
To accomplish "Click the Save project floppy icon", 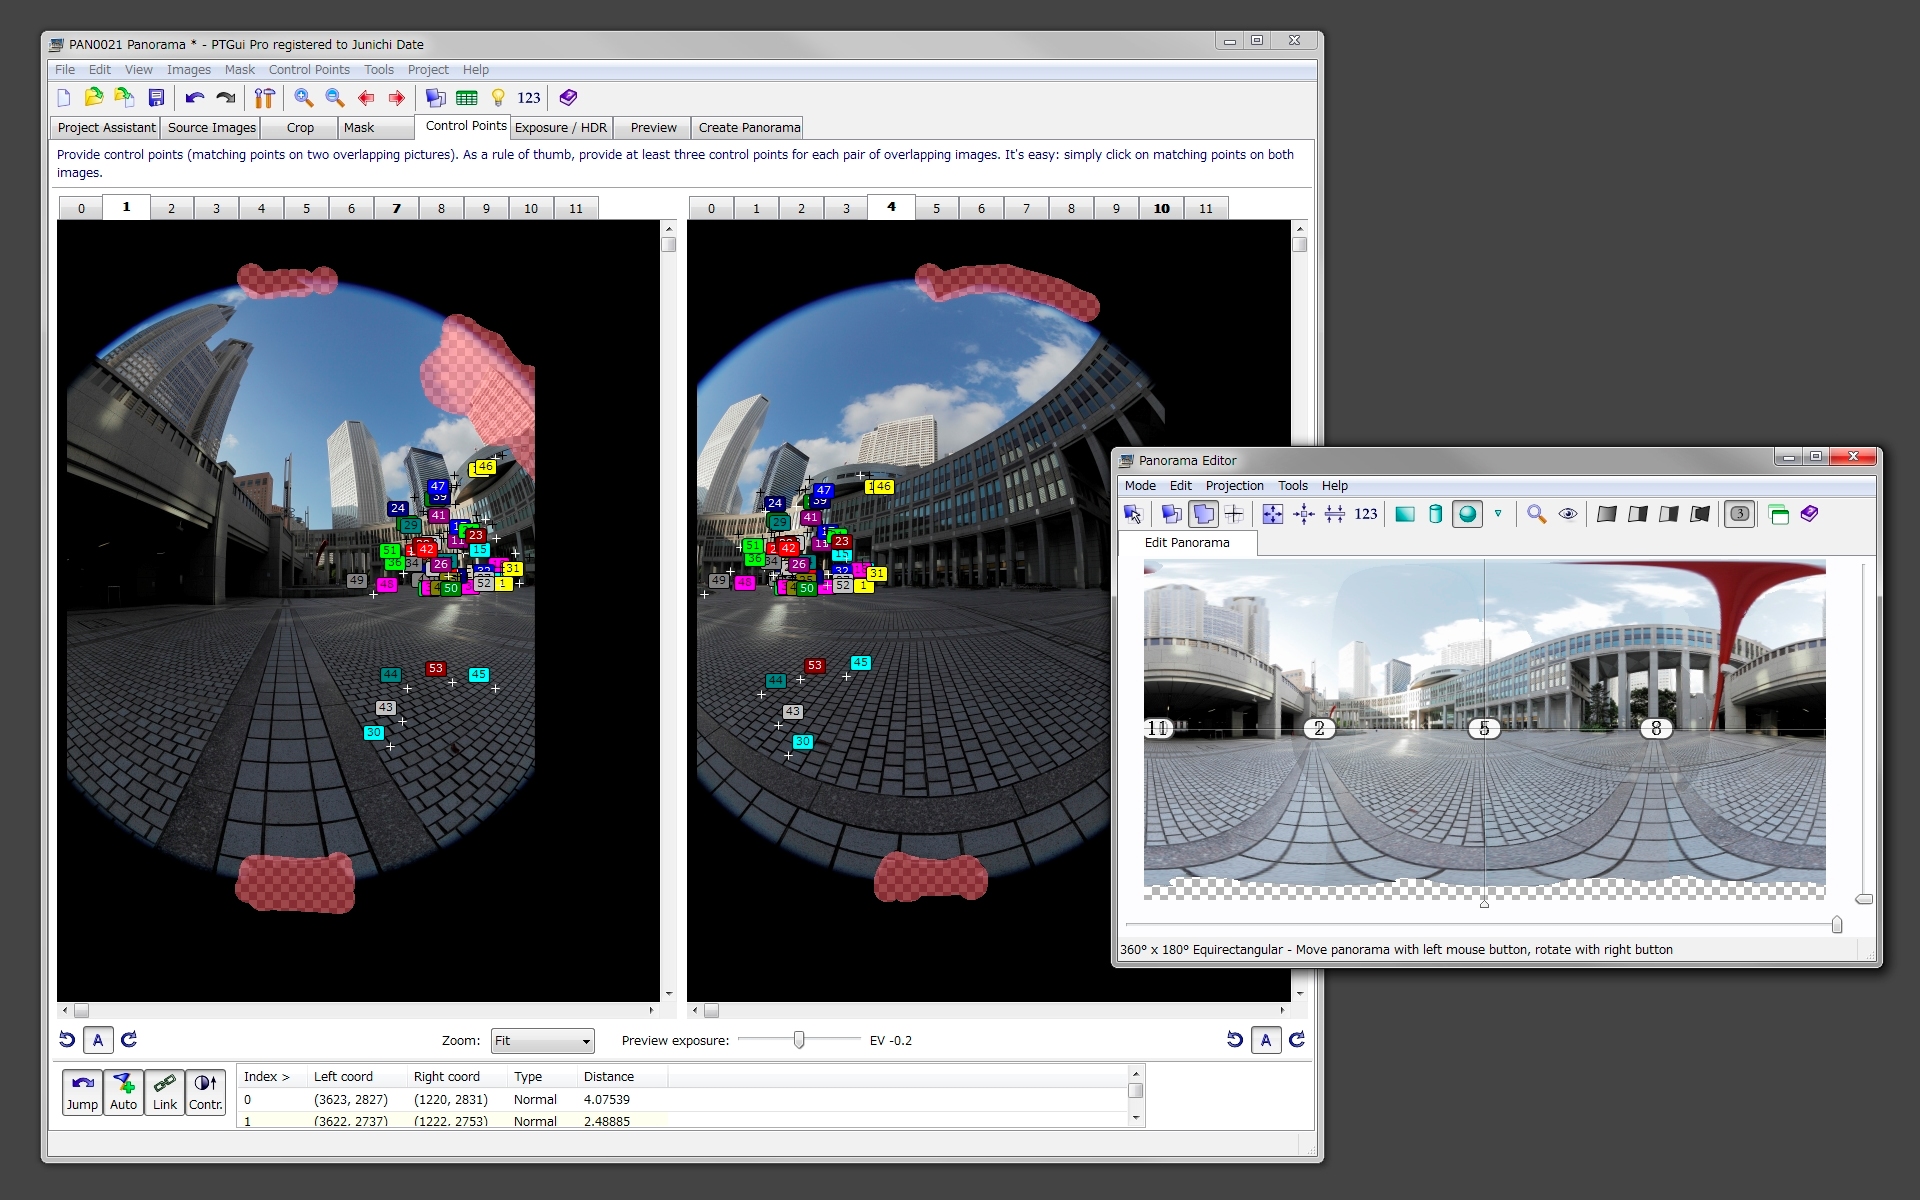I will tap(156, 98).
